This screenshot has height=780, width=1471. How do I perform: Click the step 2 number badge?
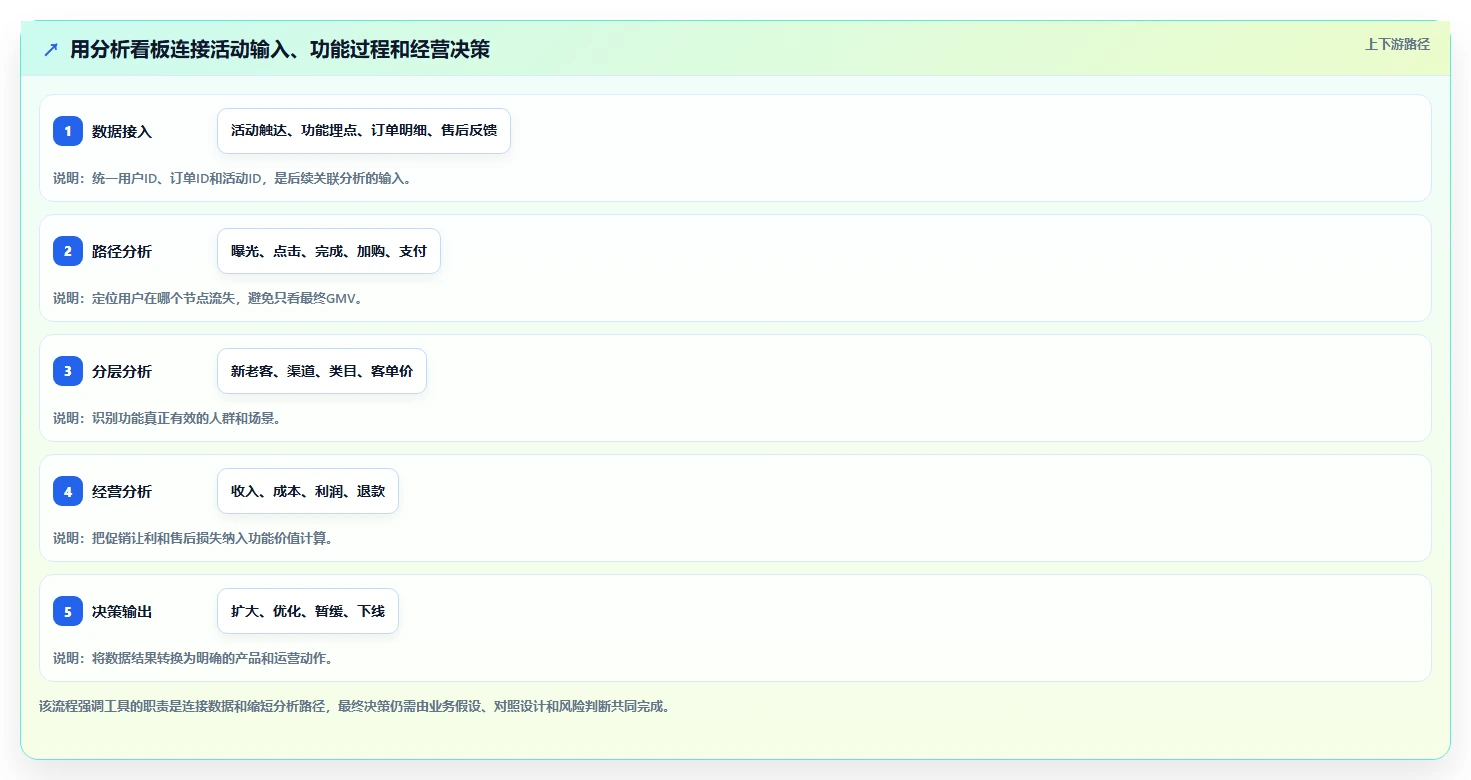[x=68, y=251]
